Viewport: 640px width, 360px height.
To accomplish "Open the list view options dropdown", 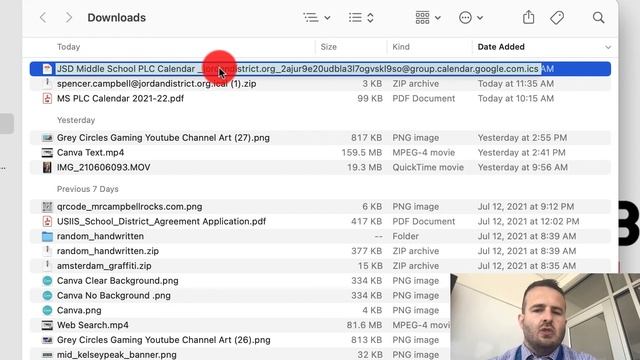I will [317, 18].
